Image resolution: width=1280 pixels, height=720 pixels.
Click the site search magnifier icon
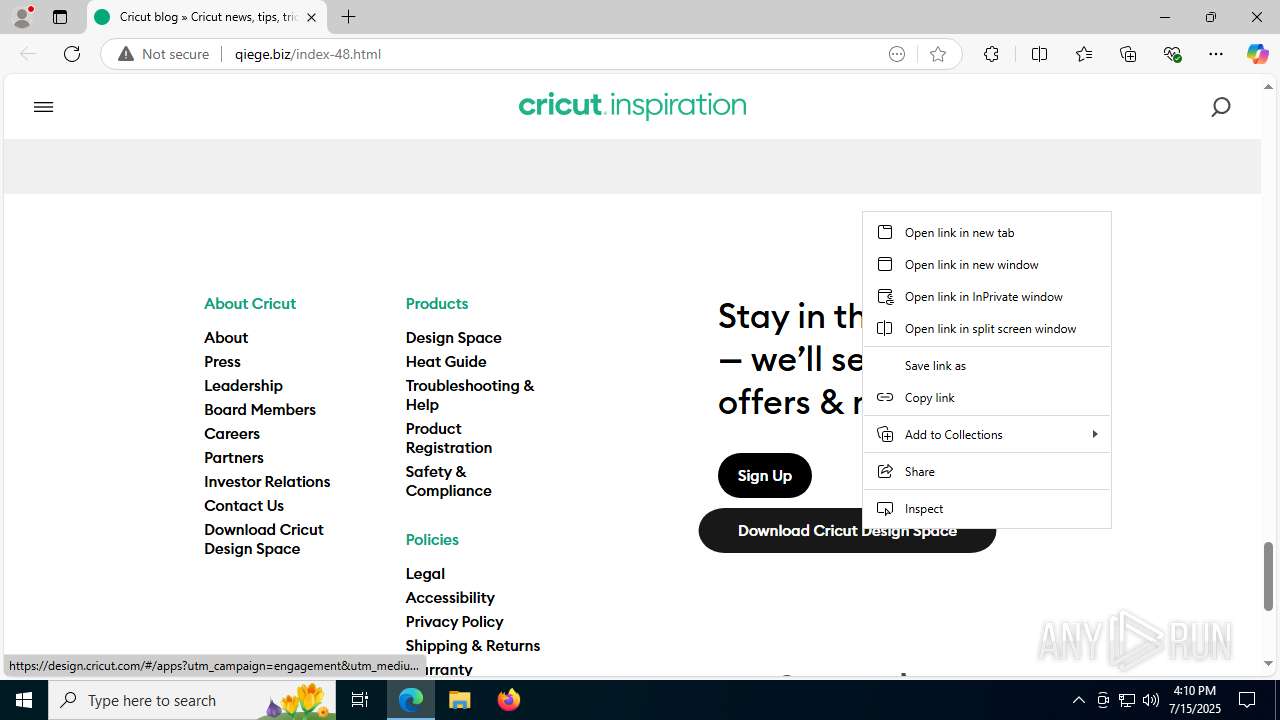tap(1220, 107)
